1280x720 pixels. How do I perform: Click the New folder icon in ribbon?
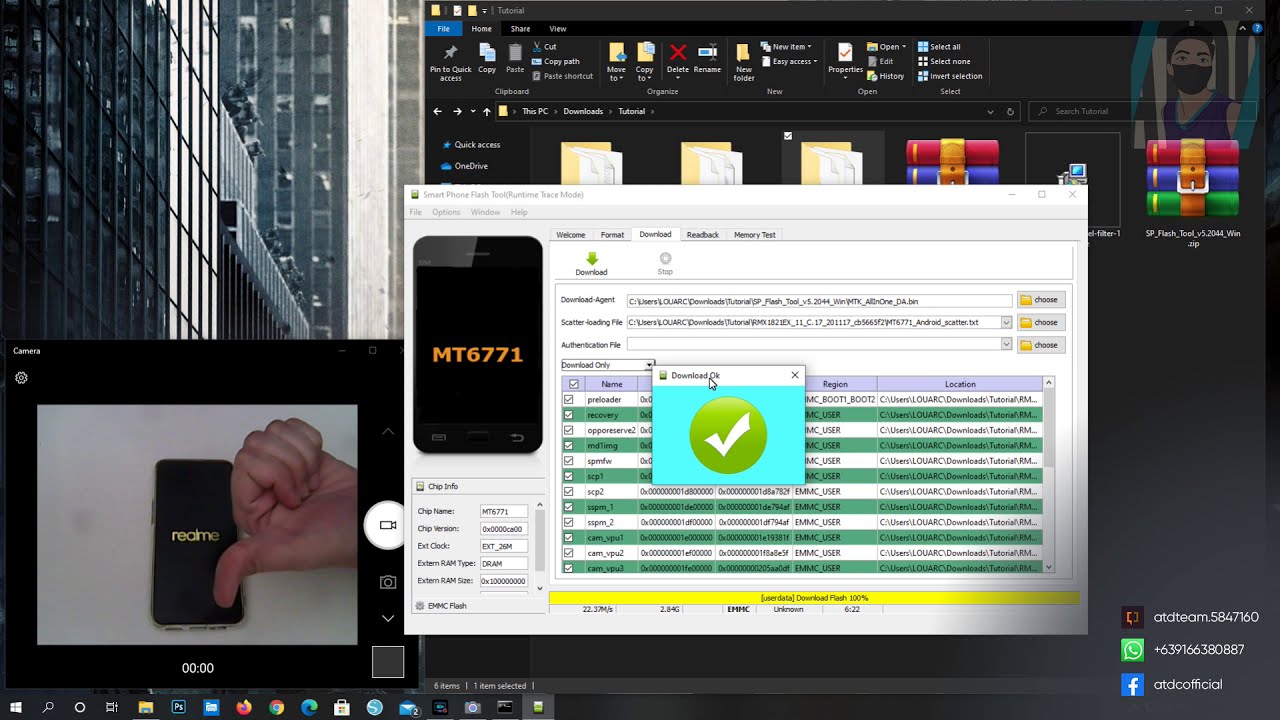(743, 53)
